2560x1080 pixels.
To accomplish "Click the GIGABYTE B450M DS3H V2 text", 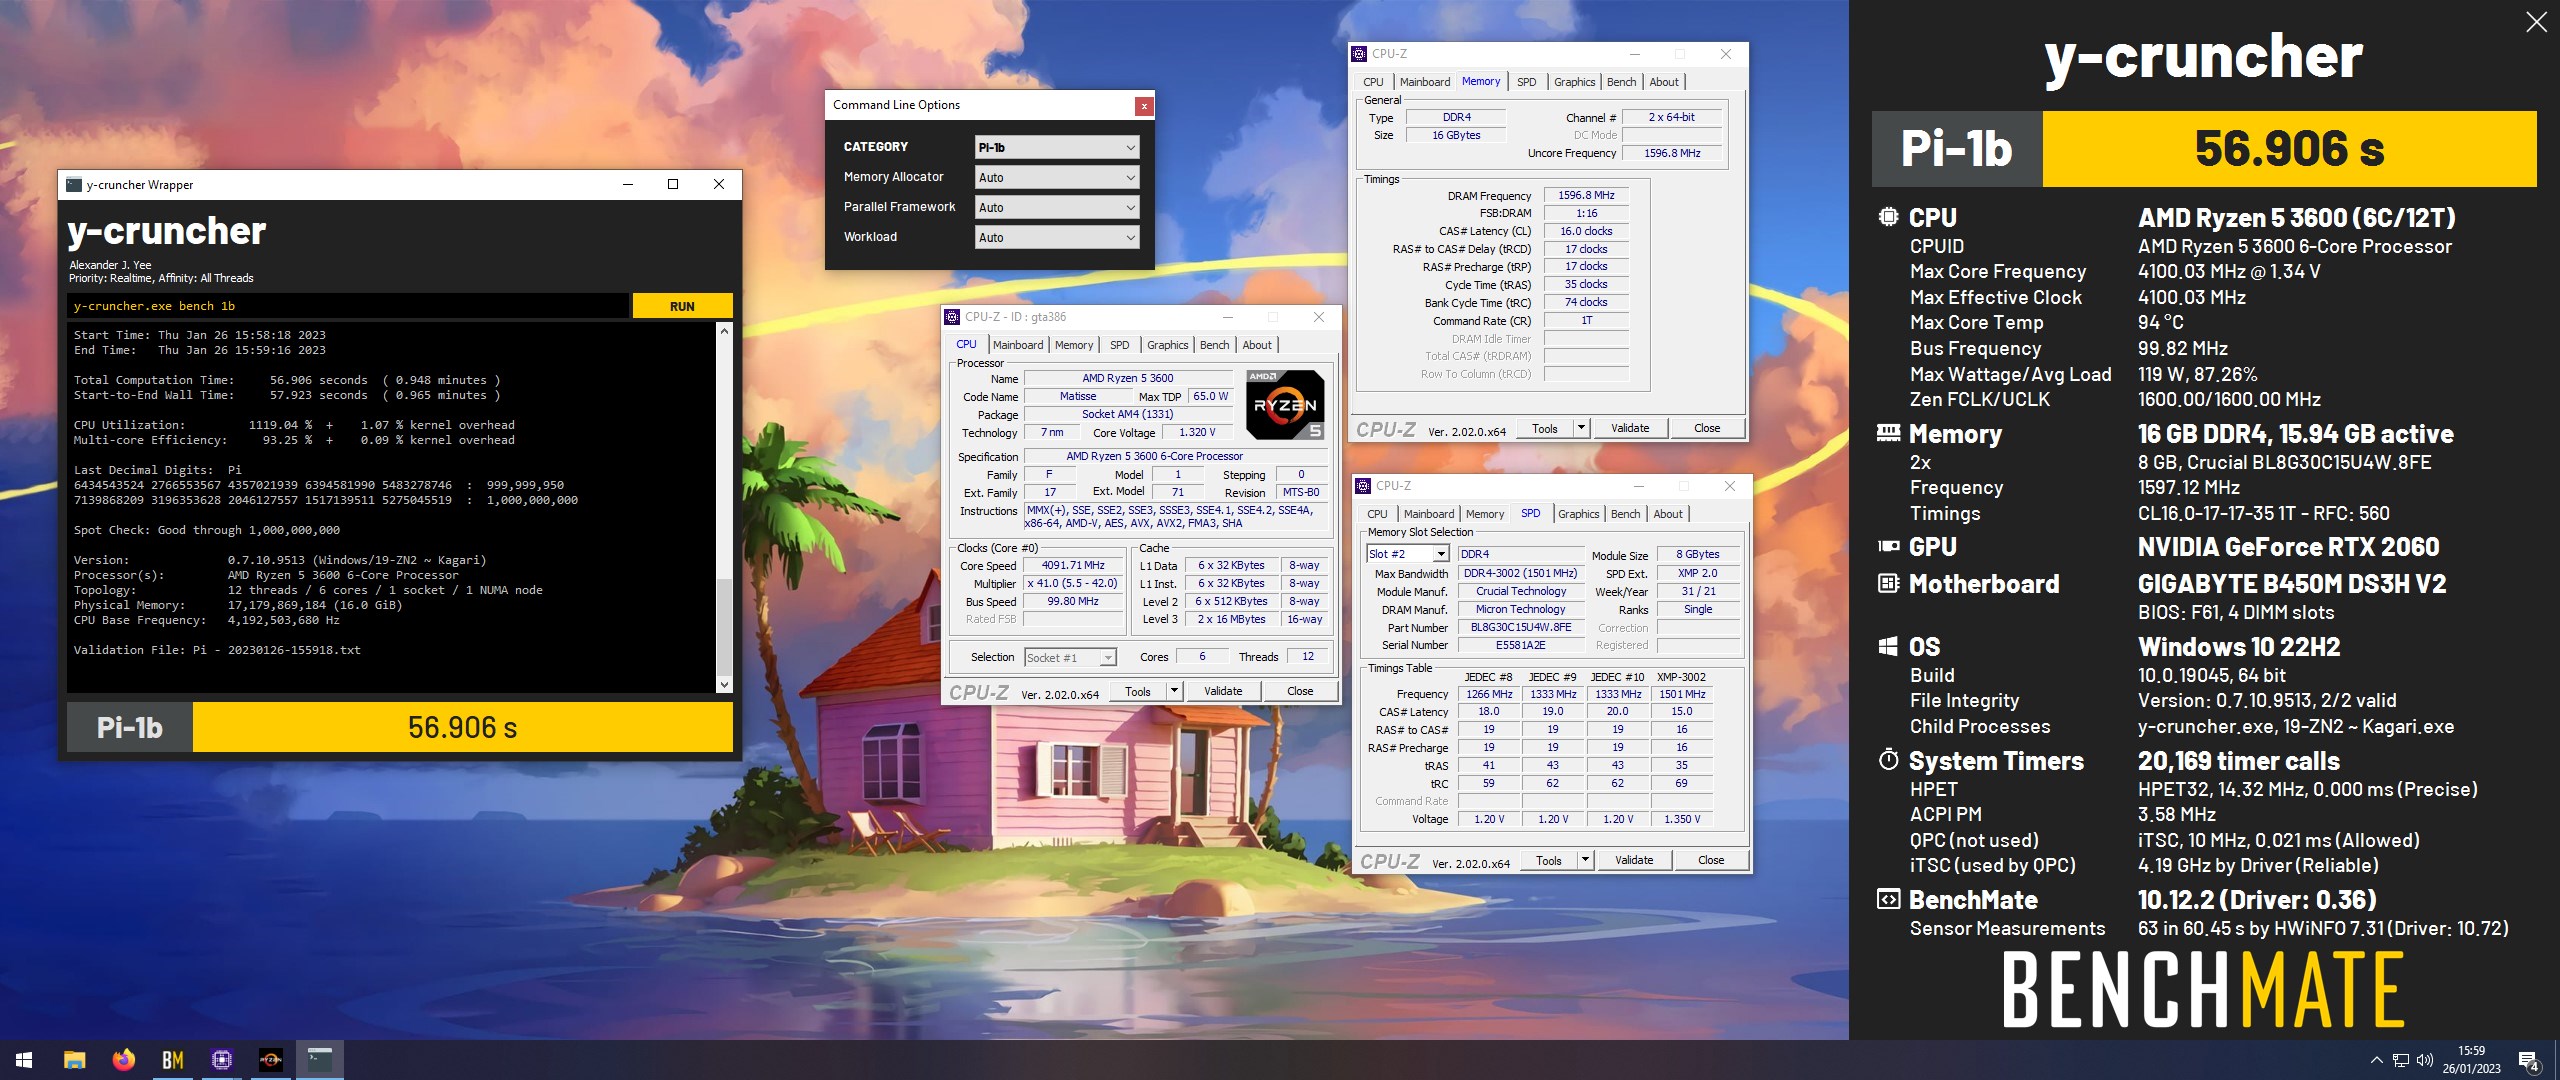I will click(x=2291, y=584).
